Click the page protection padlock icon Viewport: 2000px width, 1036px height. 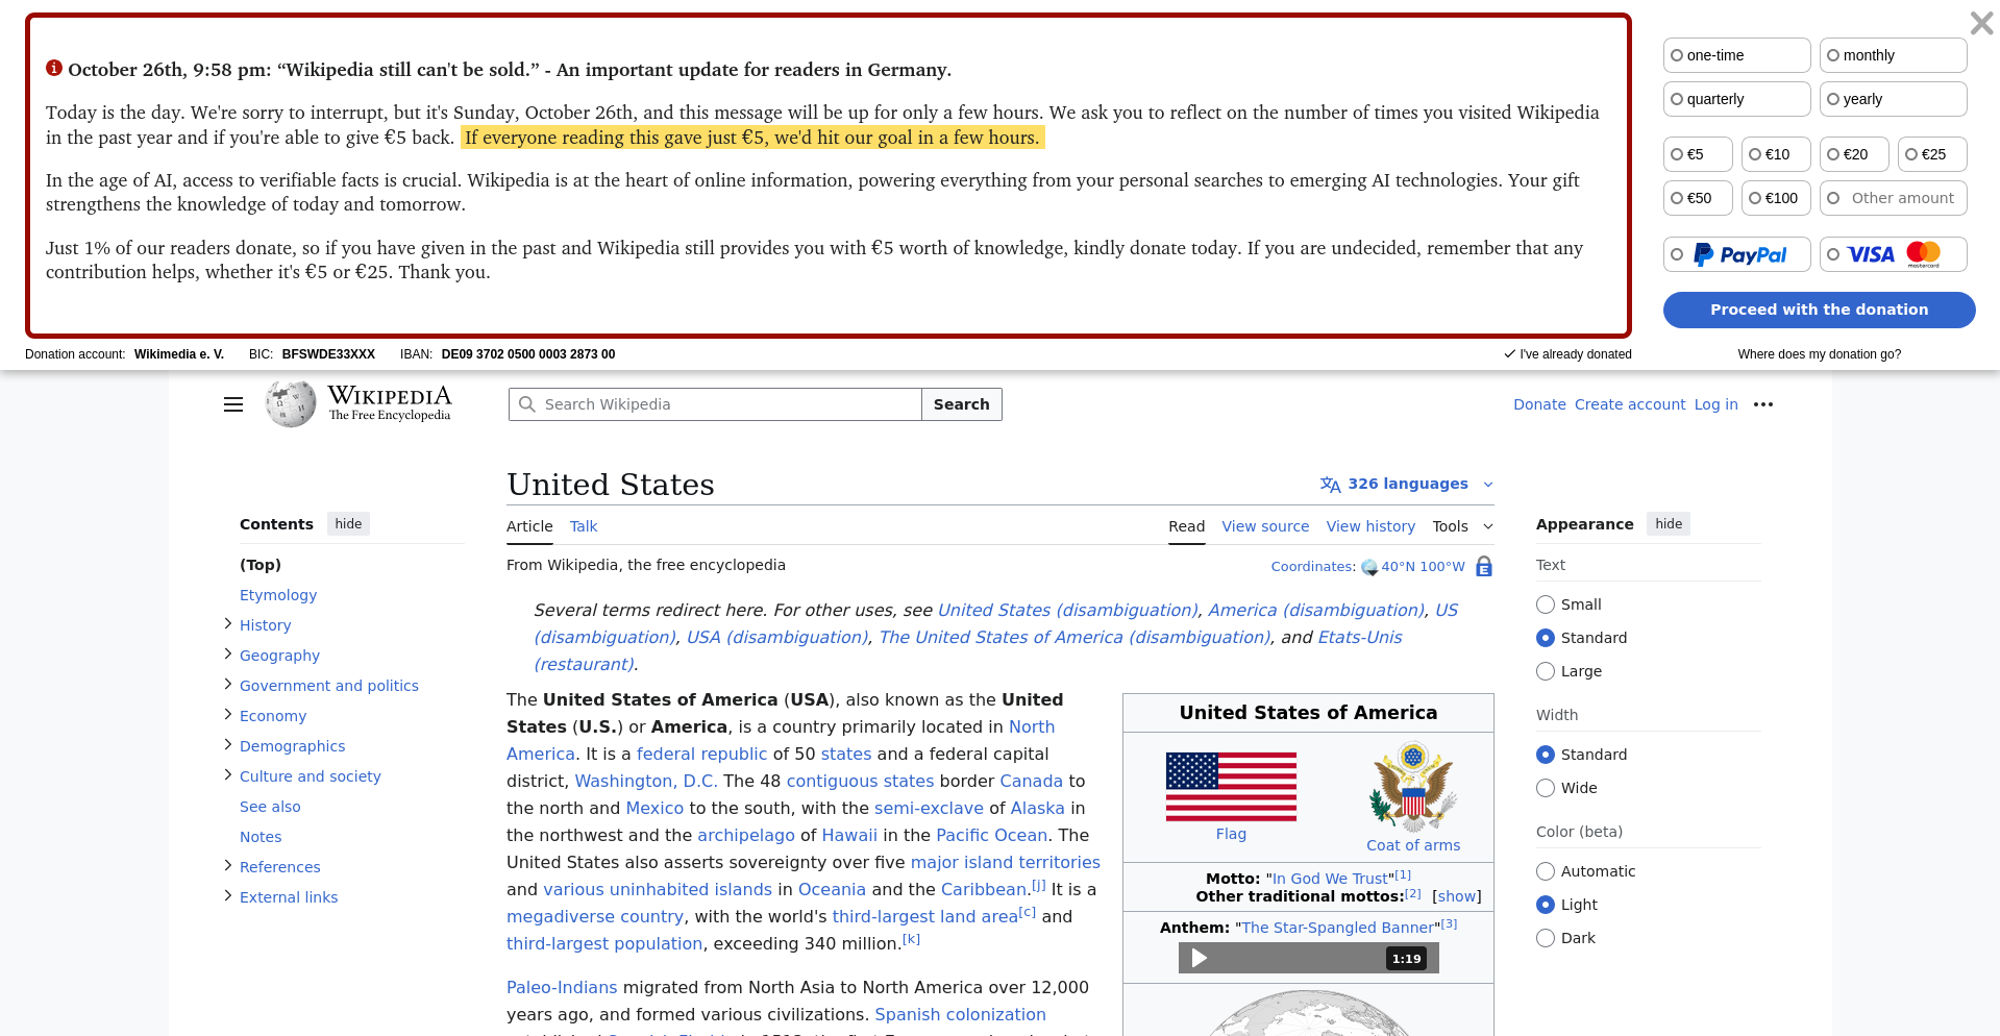pos(1484,567)
